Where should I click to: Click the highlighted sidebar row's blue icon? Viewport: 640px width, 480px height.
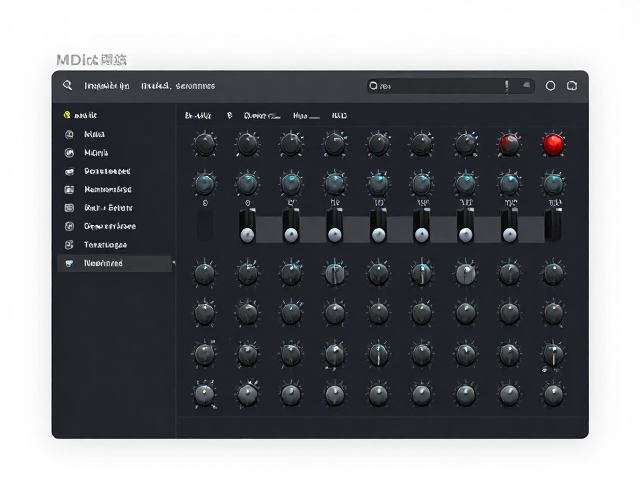(x=69, y=263)
